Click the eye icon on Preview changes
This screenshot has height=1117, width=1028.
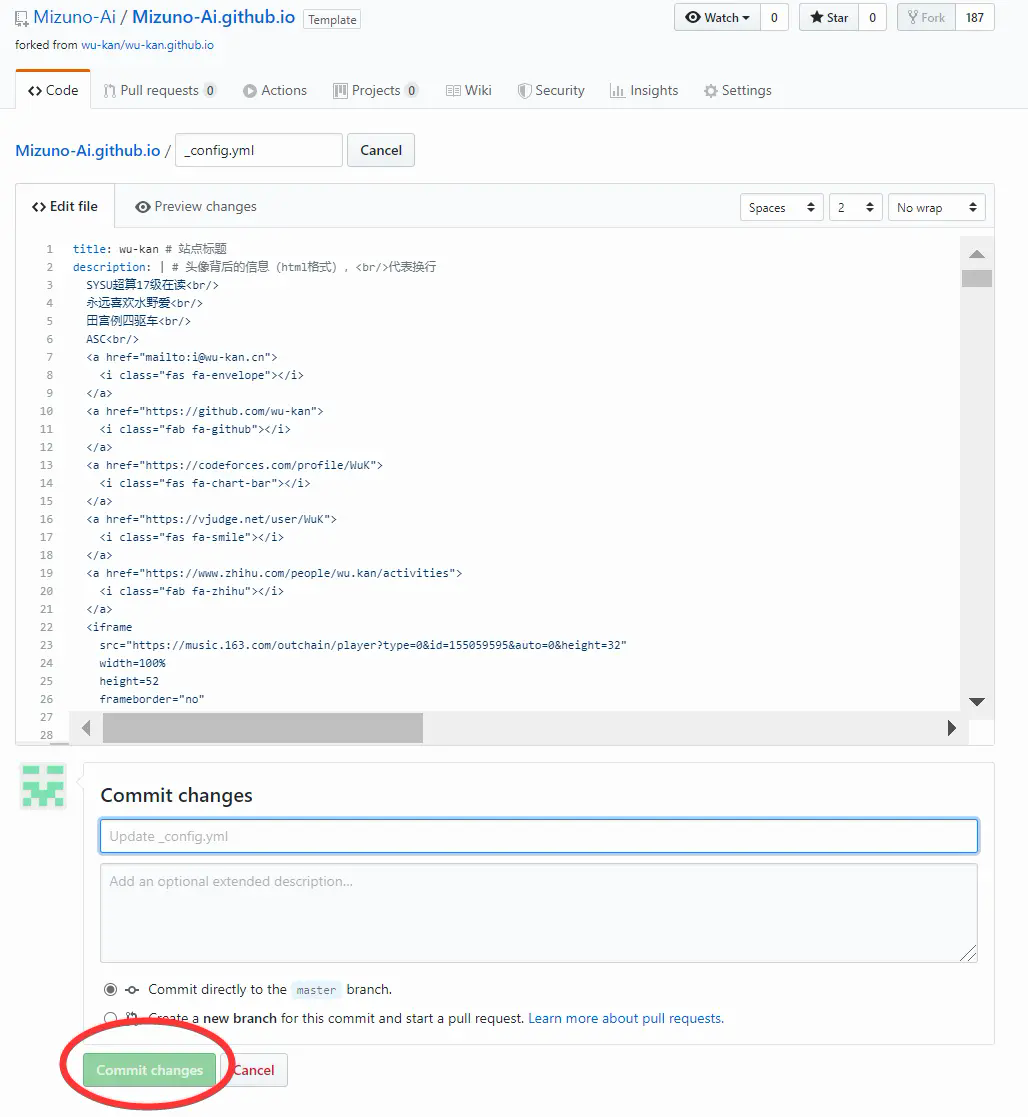[x=142, y=207]
